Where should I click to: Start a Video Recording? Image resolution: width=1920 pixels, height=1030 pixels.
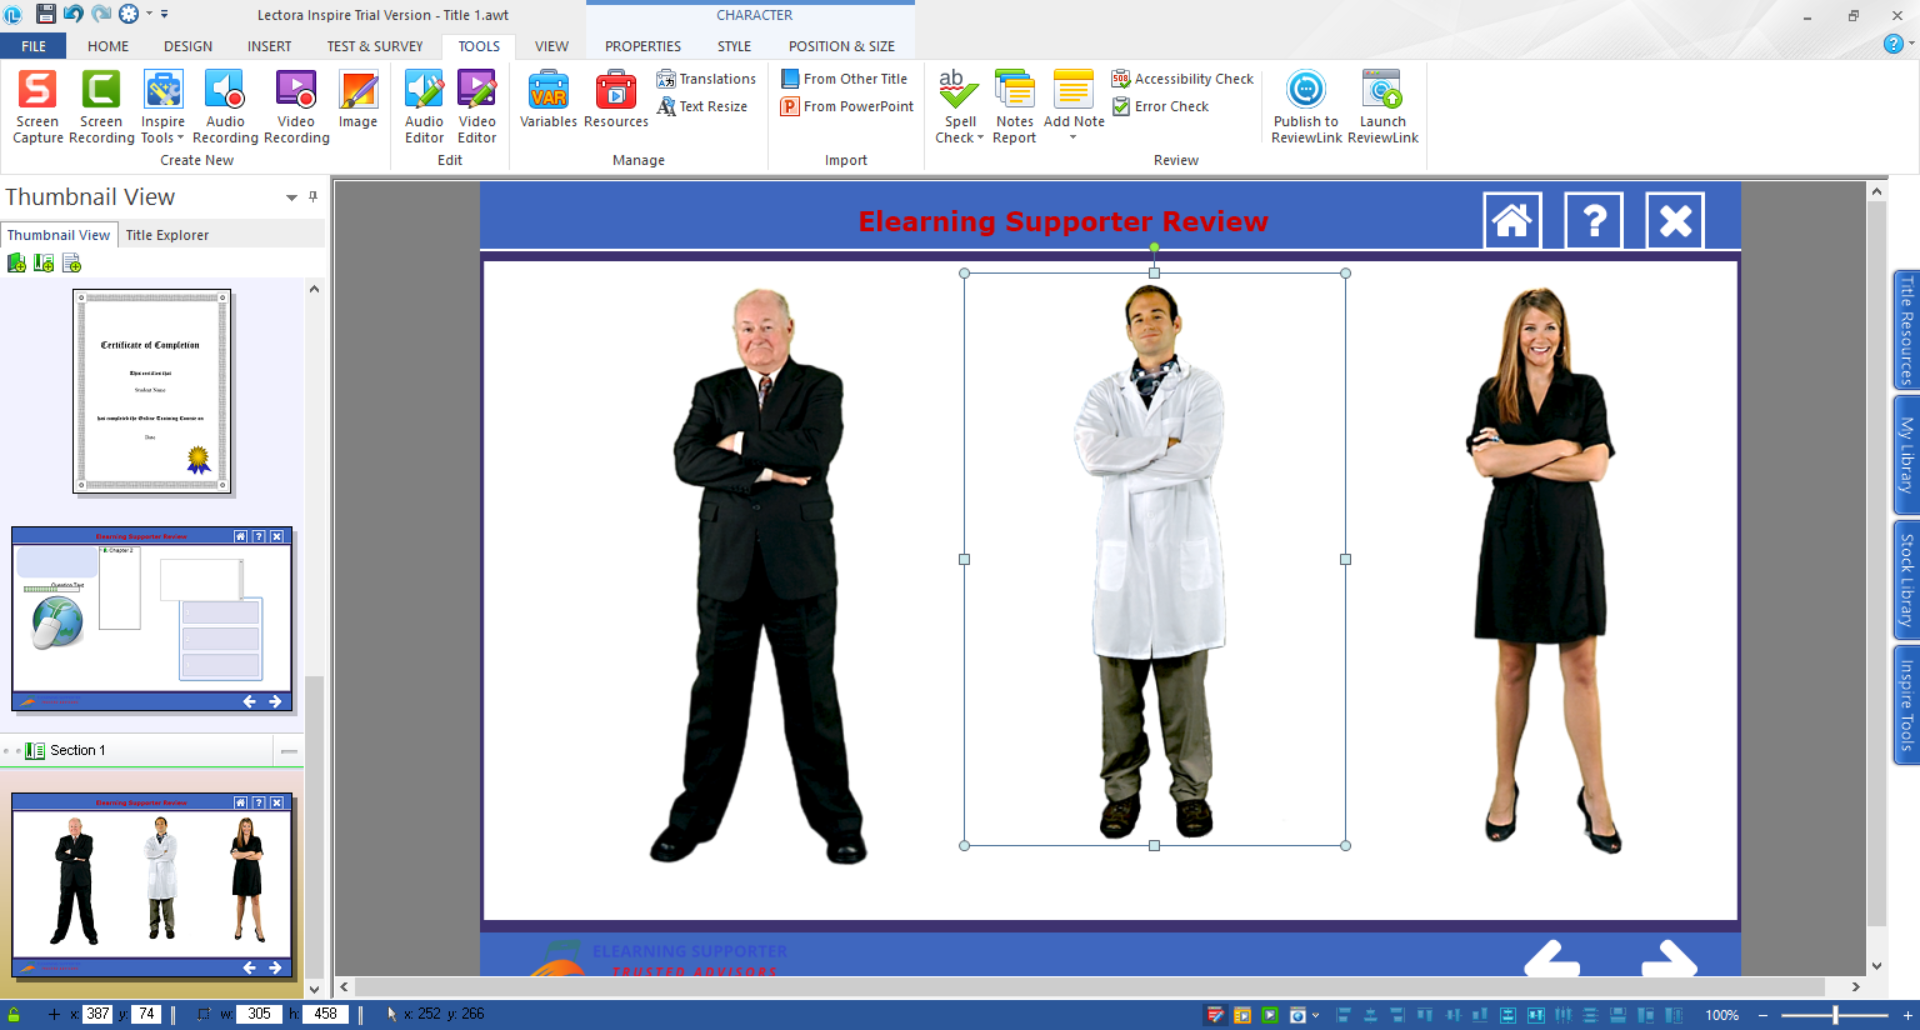[x=296, y=90]
